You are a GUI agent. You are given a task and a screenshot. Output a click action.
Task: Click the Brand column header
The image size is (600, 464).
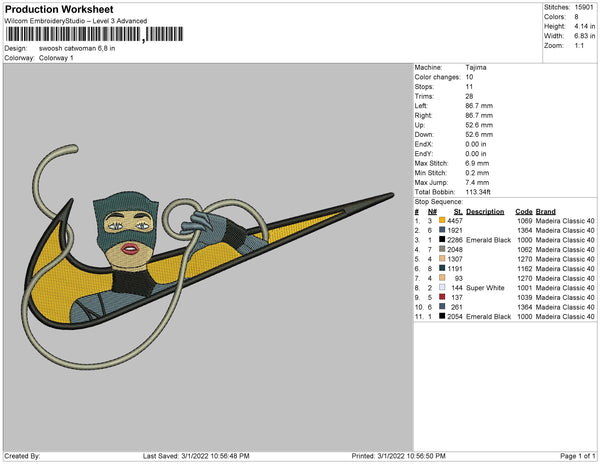(x=546, y=212)
